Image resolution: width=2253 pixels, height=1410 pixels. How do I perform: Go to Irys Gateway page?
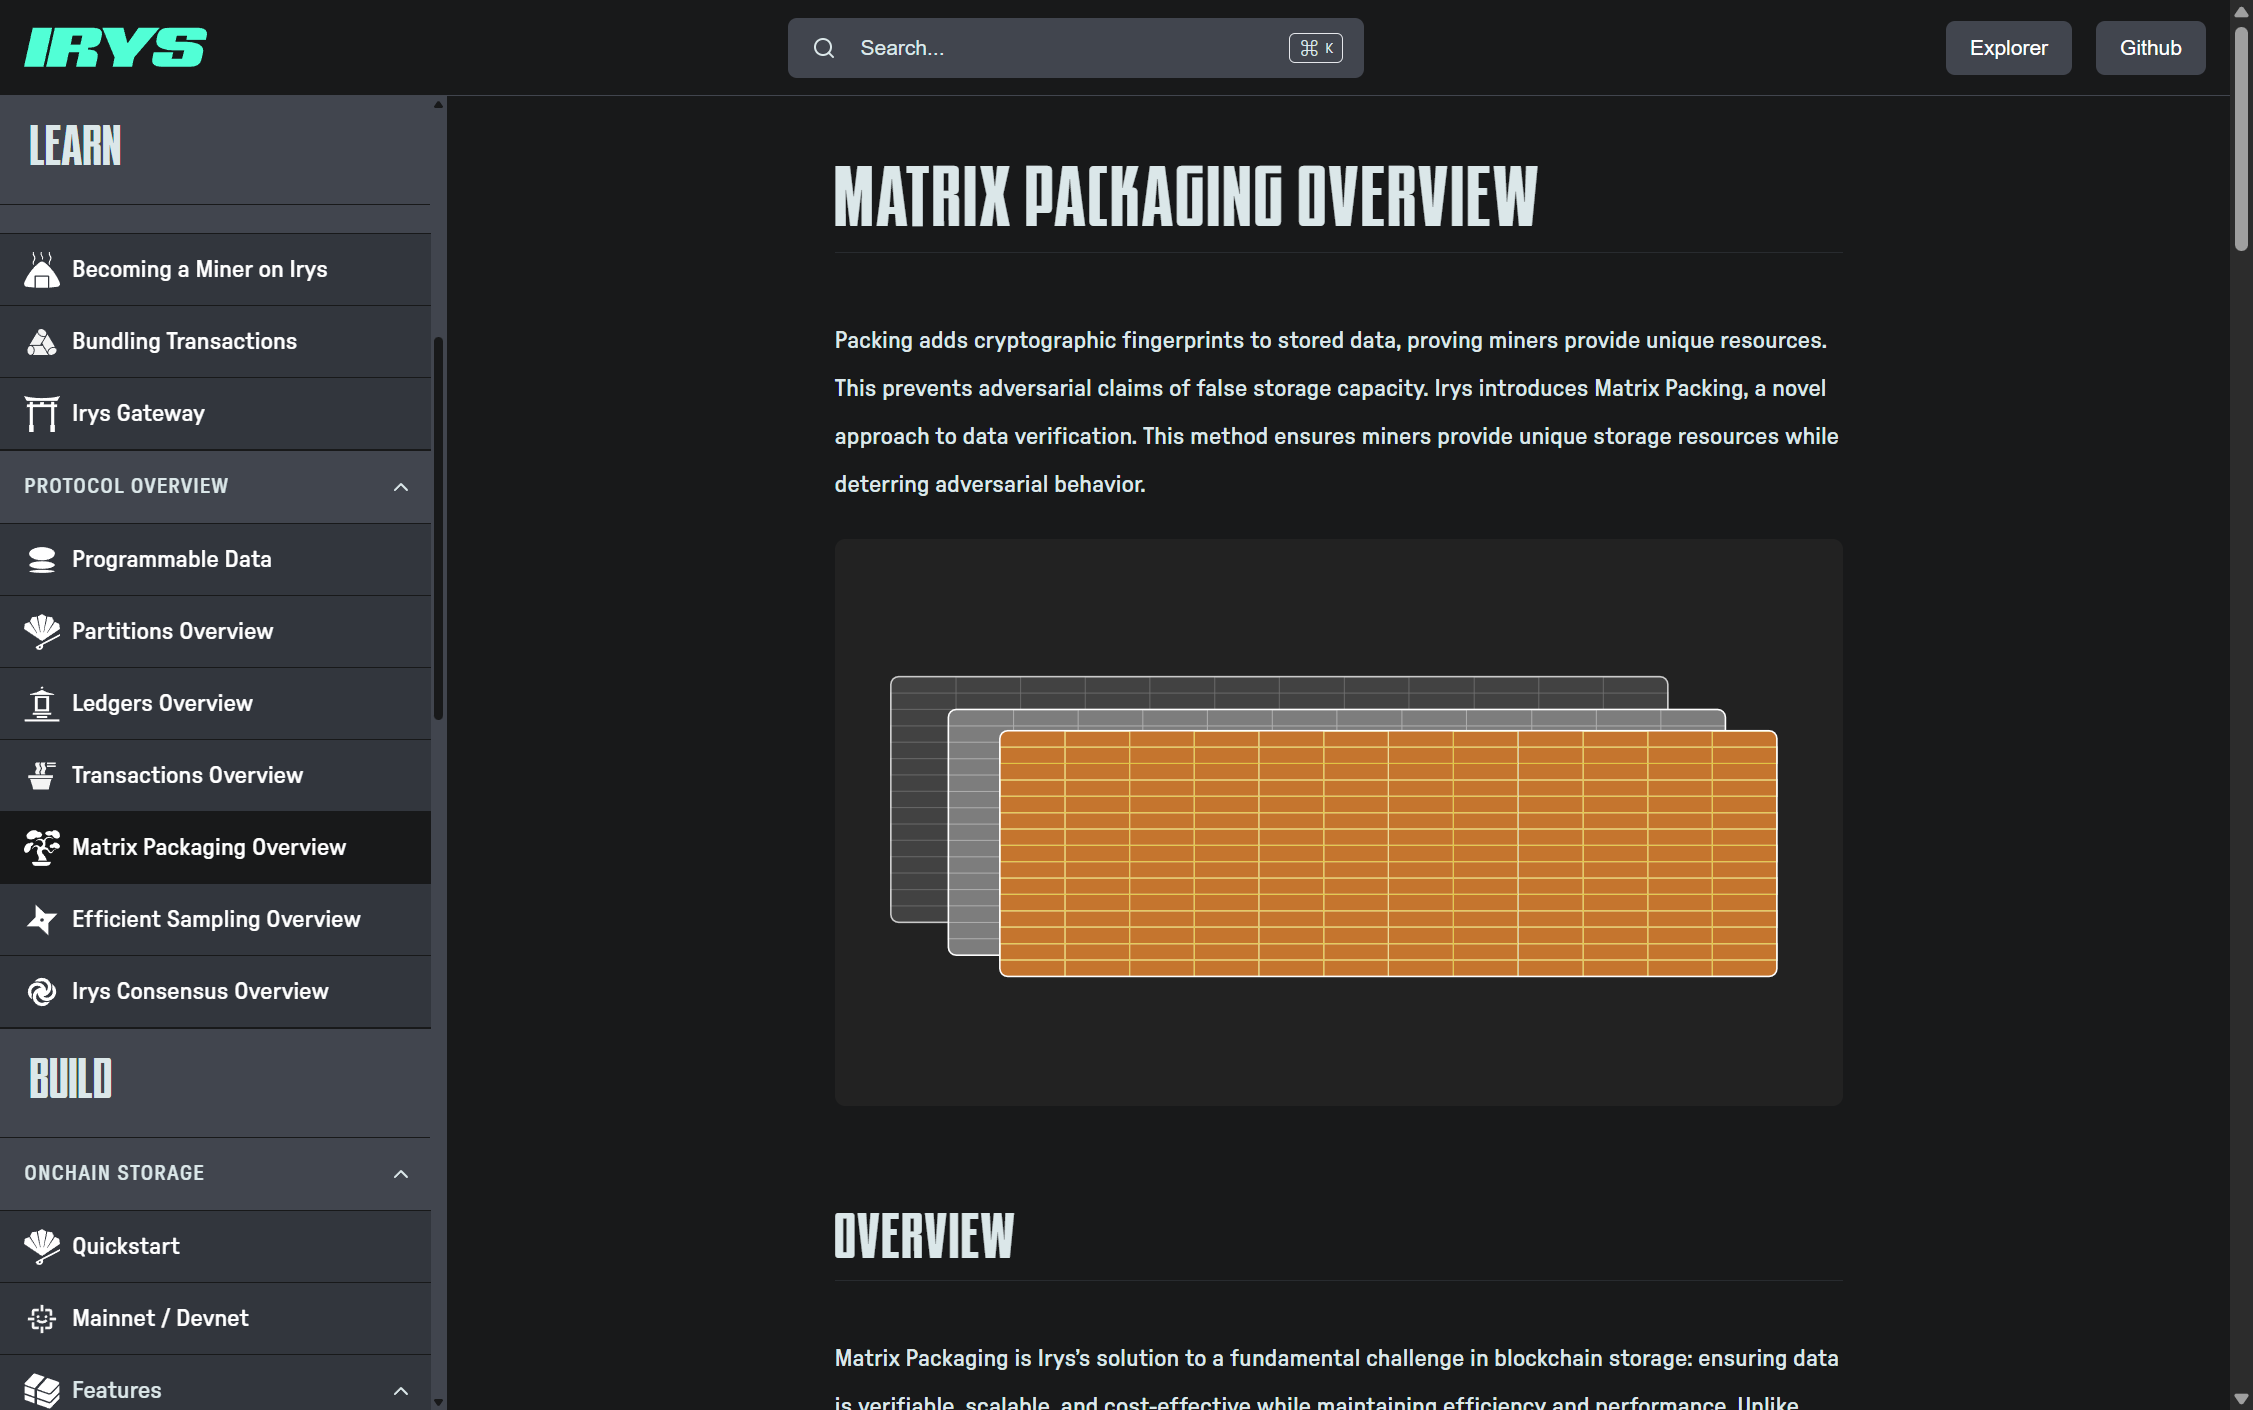(215, 414)
